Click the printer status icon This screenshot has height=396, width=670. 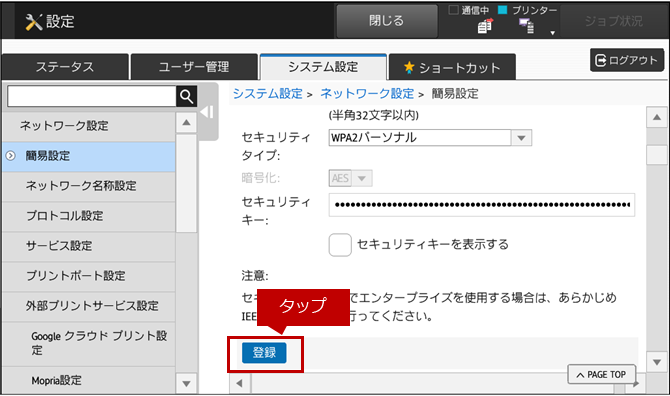pyautogui.click(x=526, y=26)
